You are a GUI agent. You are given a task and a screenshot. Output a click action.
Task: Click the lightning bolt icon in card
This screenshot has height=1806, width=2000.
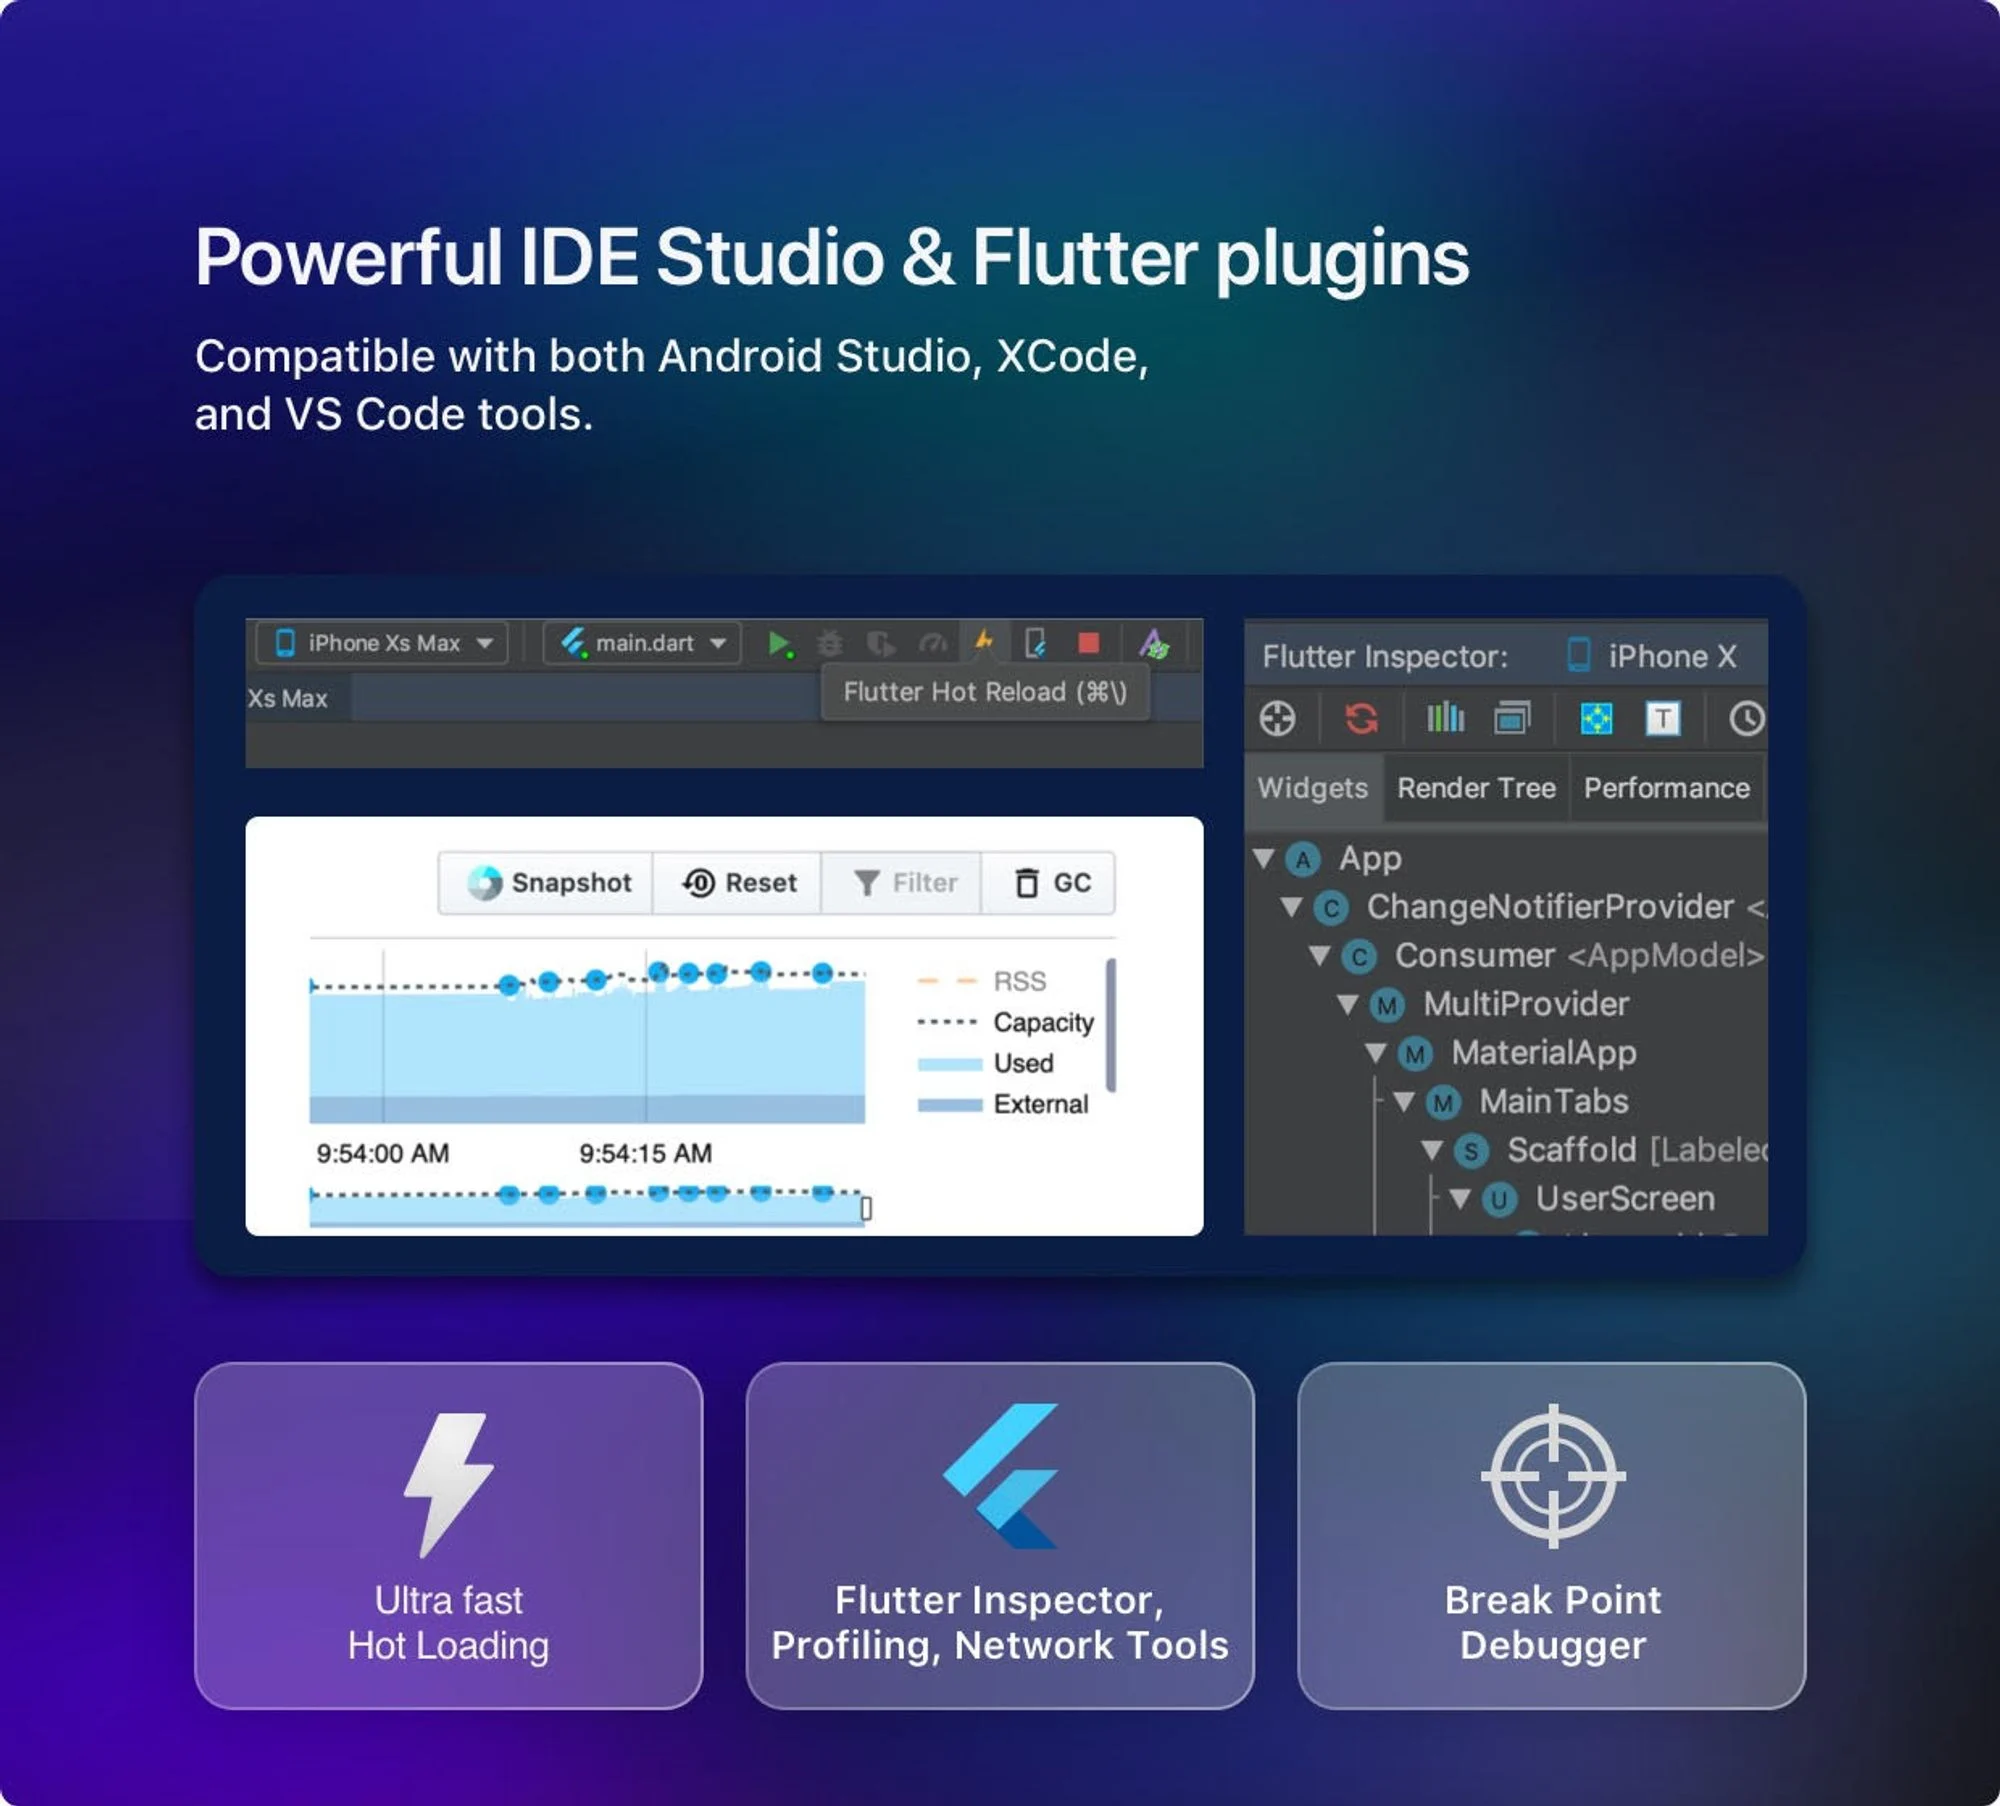pos(448,1484)
